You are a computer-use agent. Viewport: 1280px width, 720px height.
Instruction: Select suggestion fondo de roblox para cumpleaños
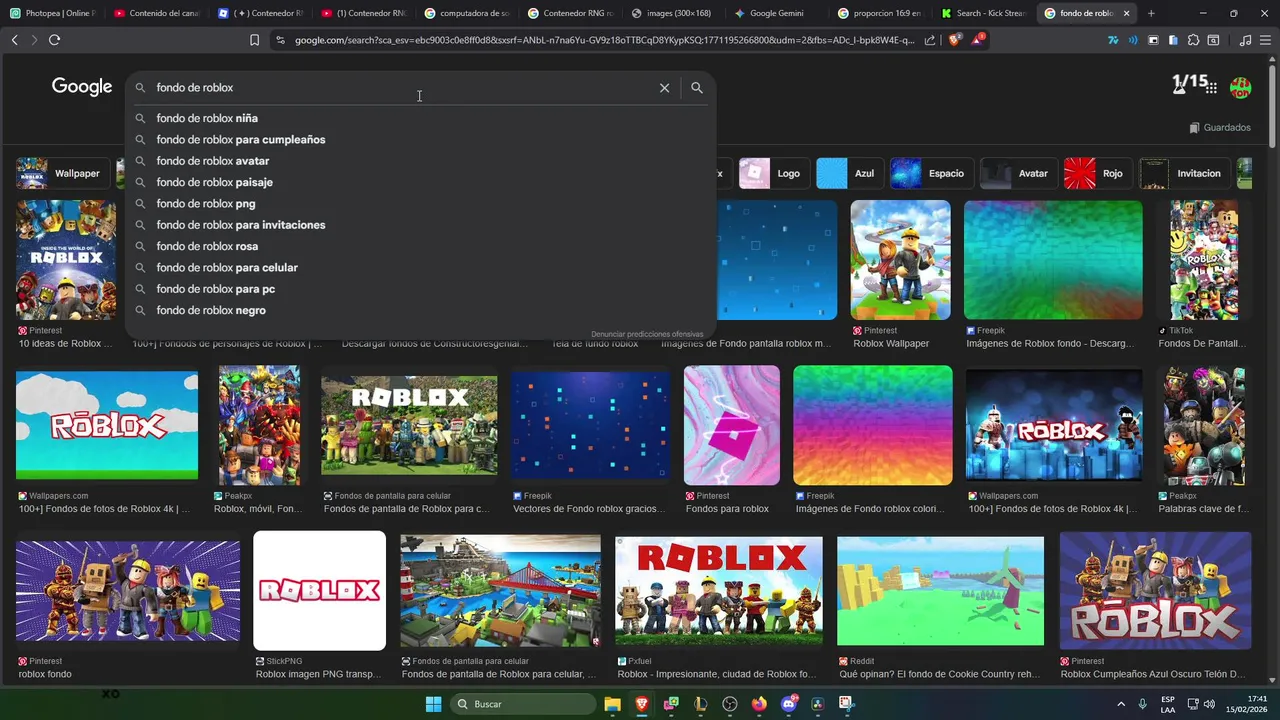(420, 140)
